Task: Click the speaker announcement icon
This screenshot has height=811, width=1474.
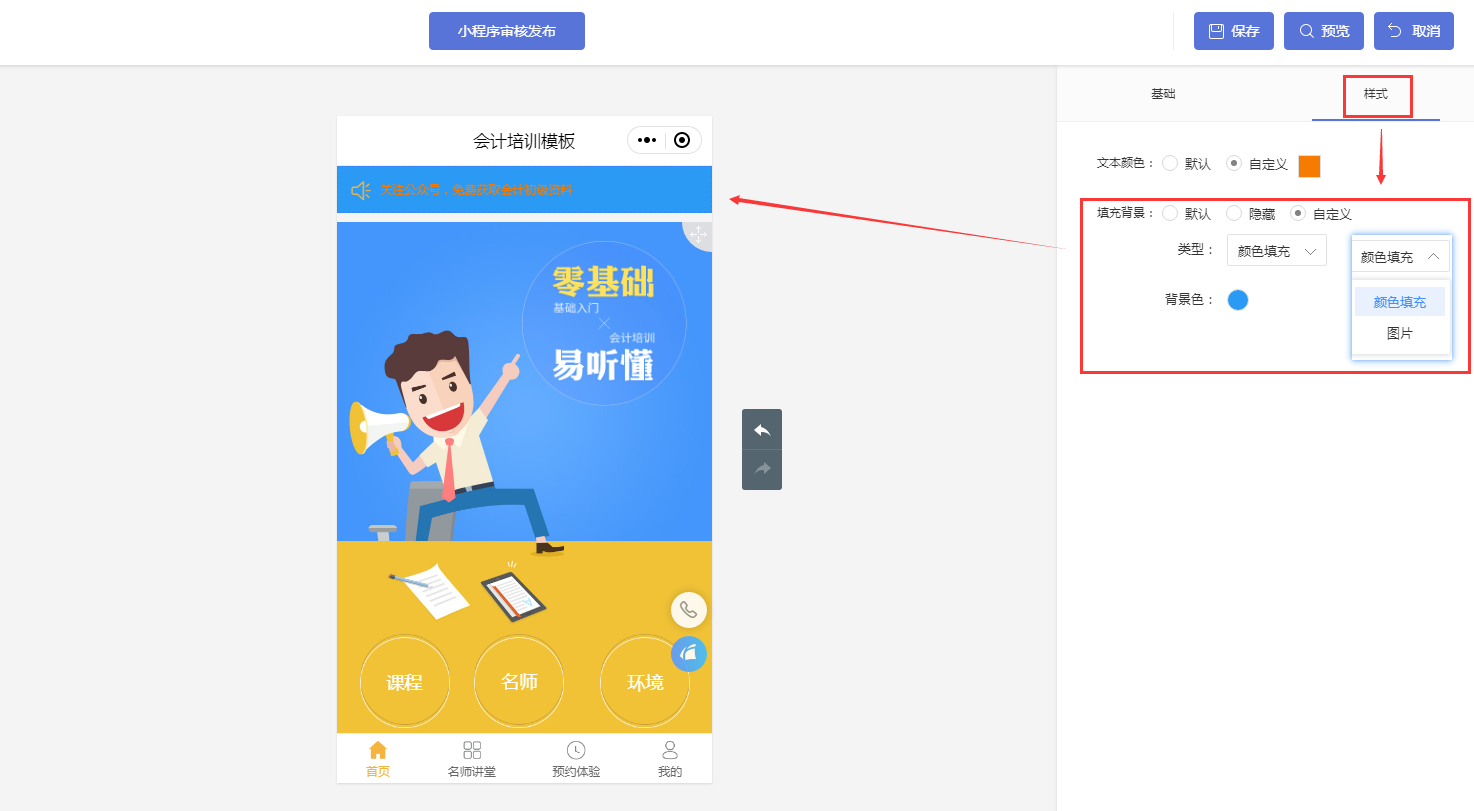Action: pyautogui.click(x=361, y=190)
